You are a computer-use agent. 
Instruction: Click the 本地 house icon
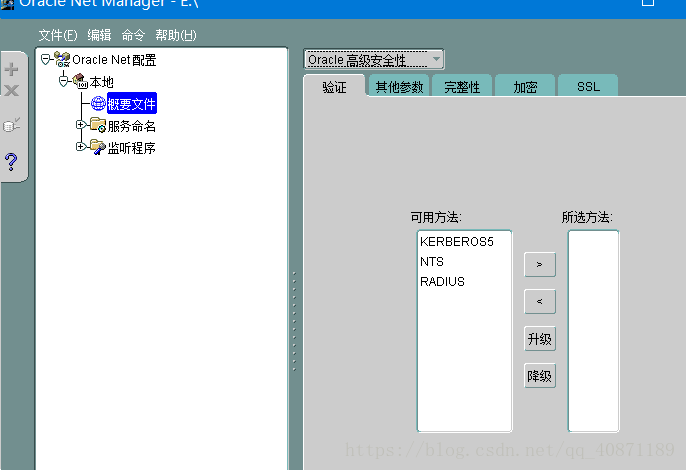pyautogui.click(x=80, y=81)
